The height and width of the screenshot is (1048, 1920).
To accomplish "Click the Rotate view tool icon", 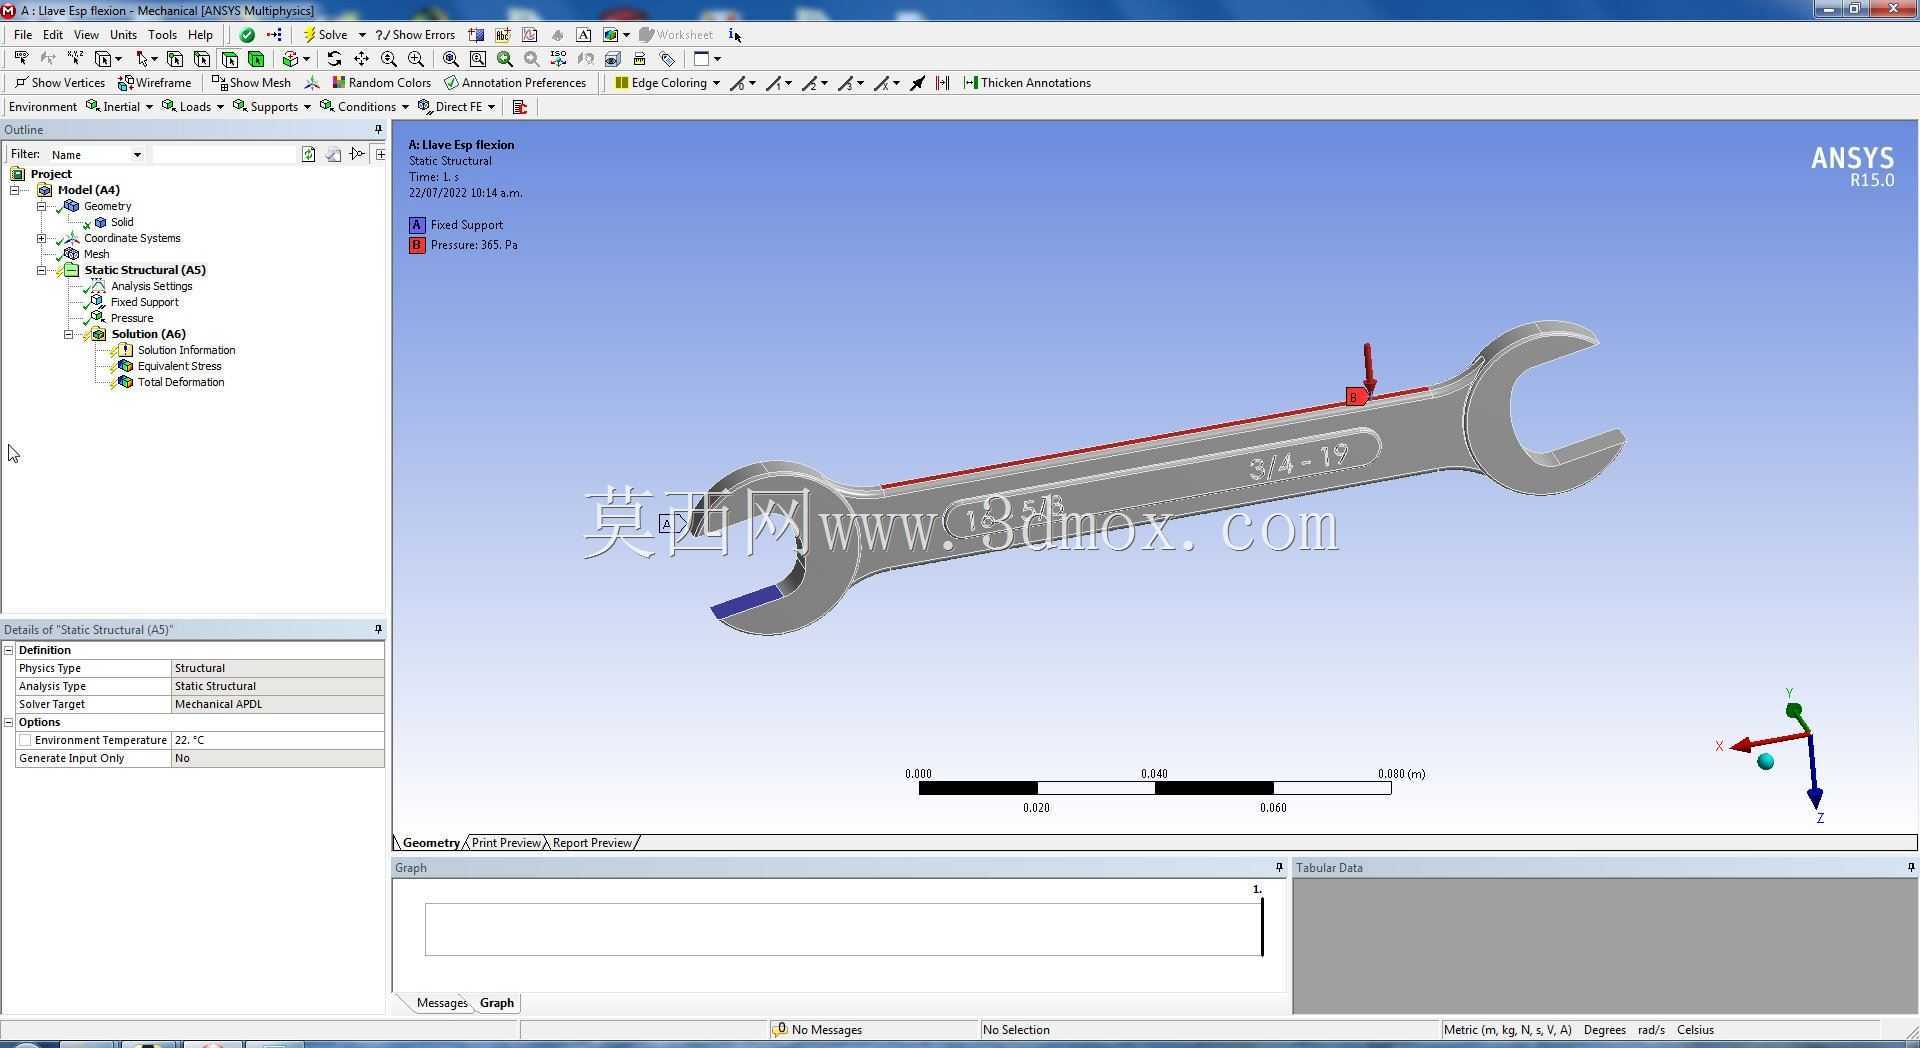I will [334, 59].
